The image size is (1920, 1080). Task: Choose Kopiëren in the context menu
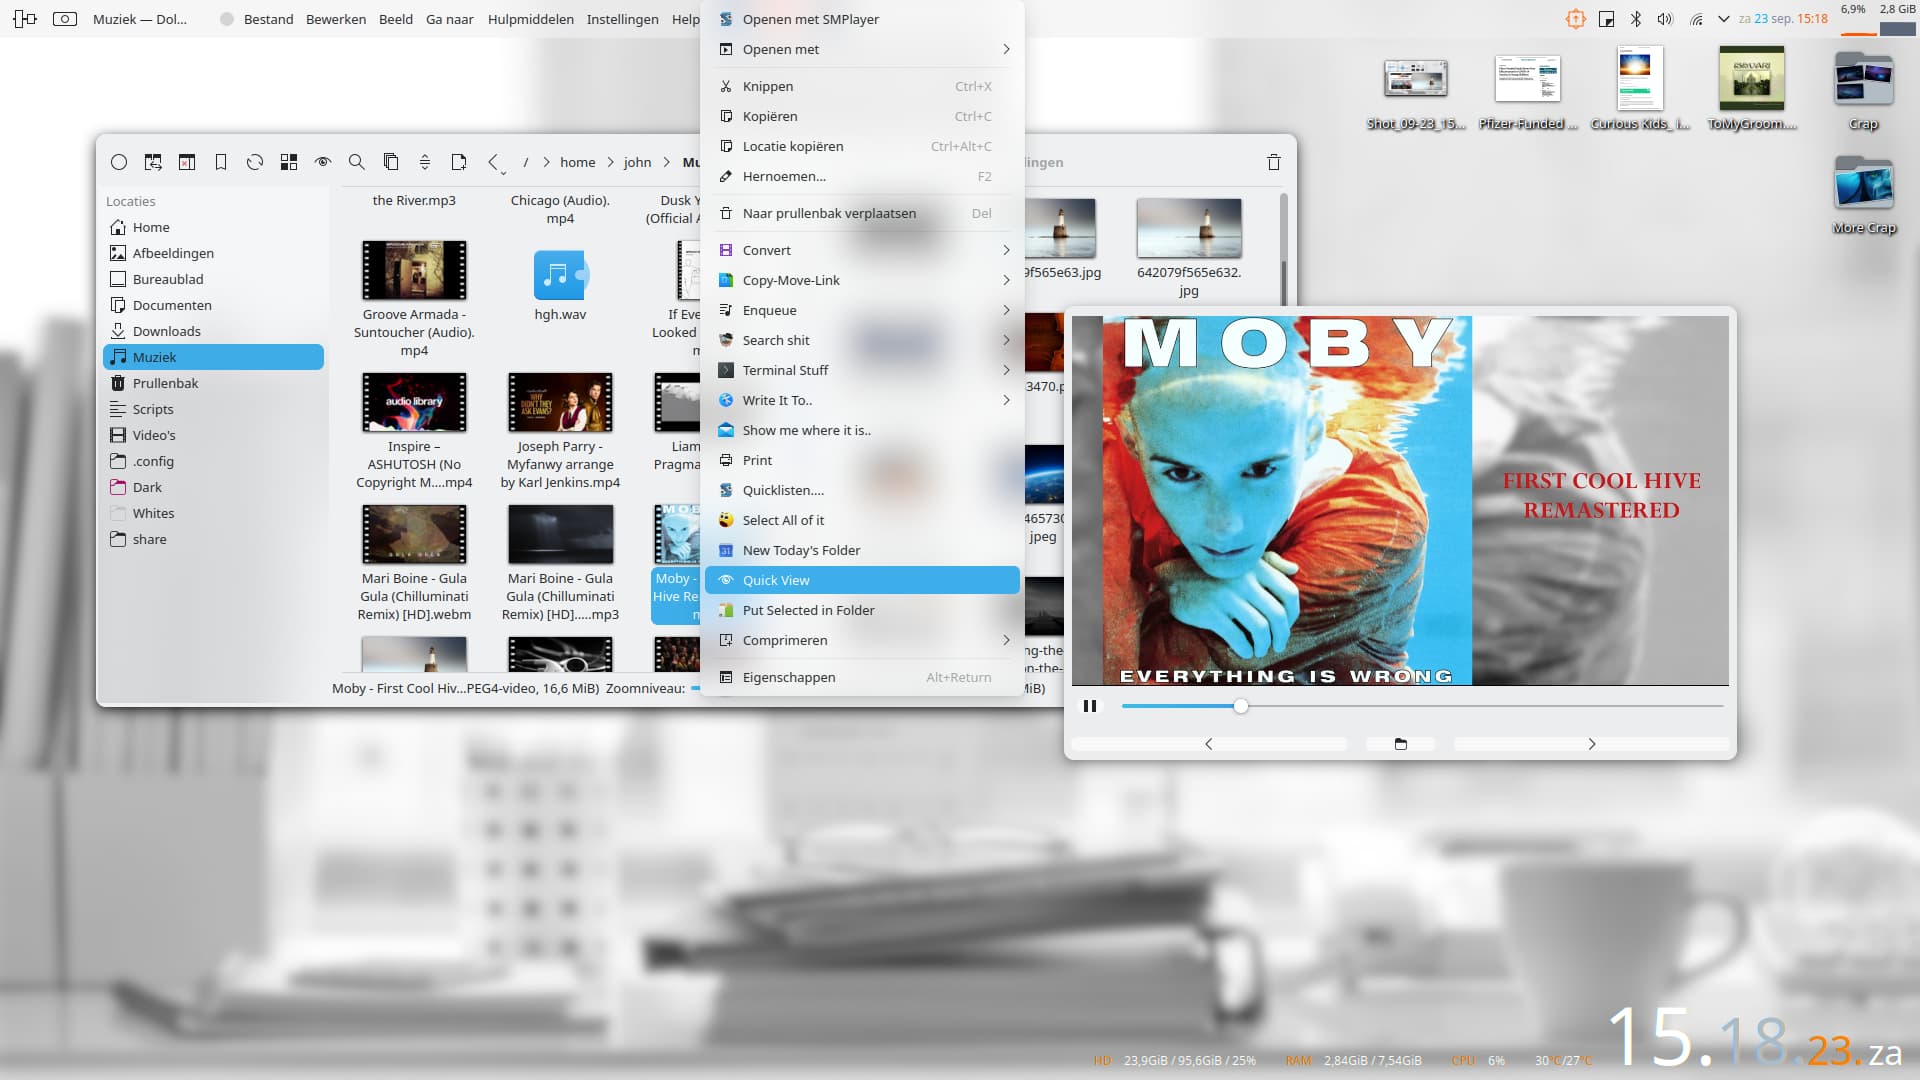click(862, 116)
